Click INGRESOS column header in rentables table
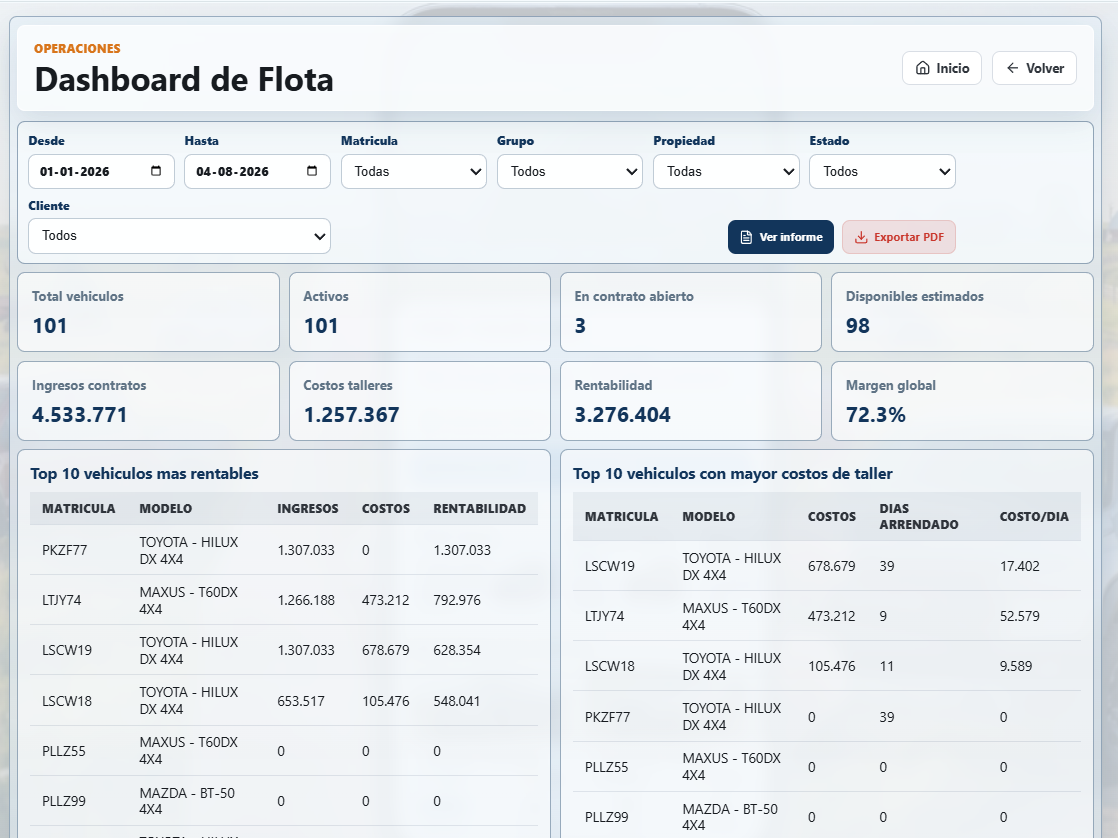The height and width of the screenshot is (838, 1118). (307, 509)
